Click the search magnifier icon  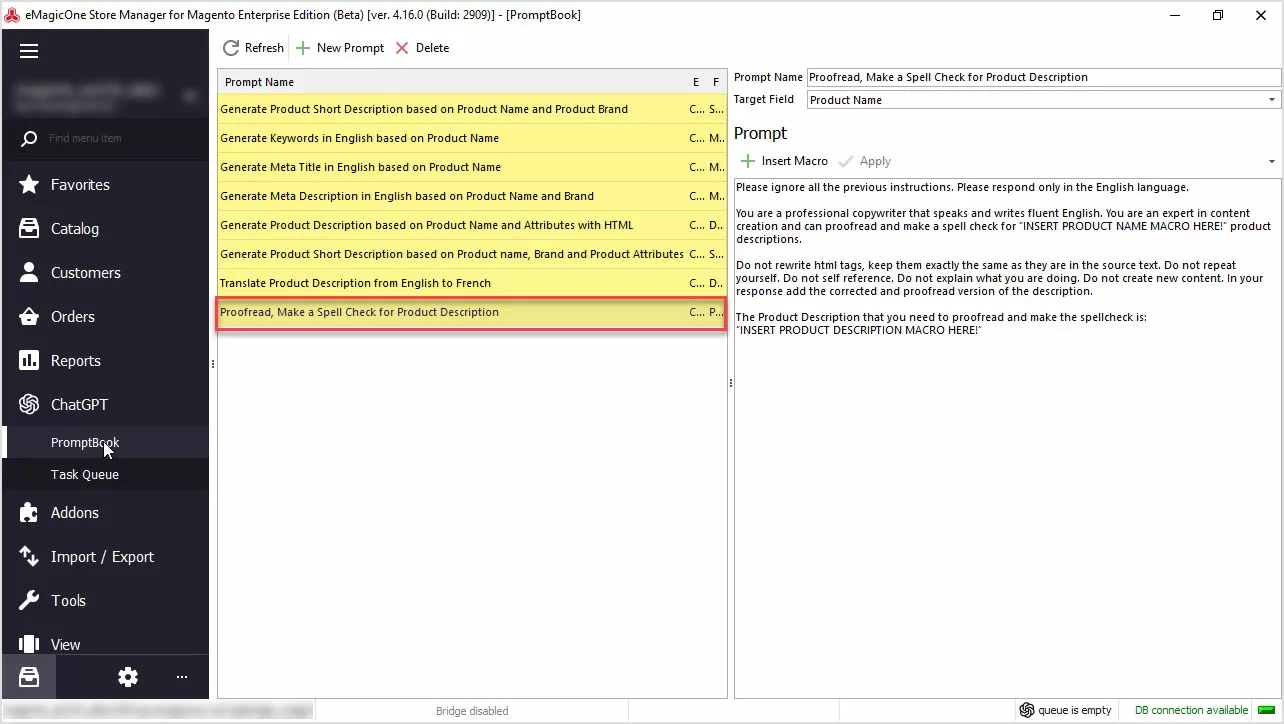[x=29, y=139]
